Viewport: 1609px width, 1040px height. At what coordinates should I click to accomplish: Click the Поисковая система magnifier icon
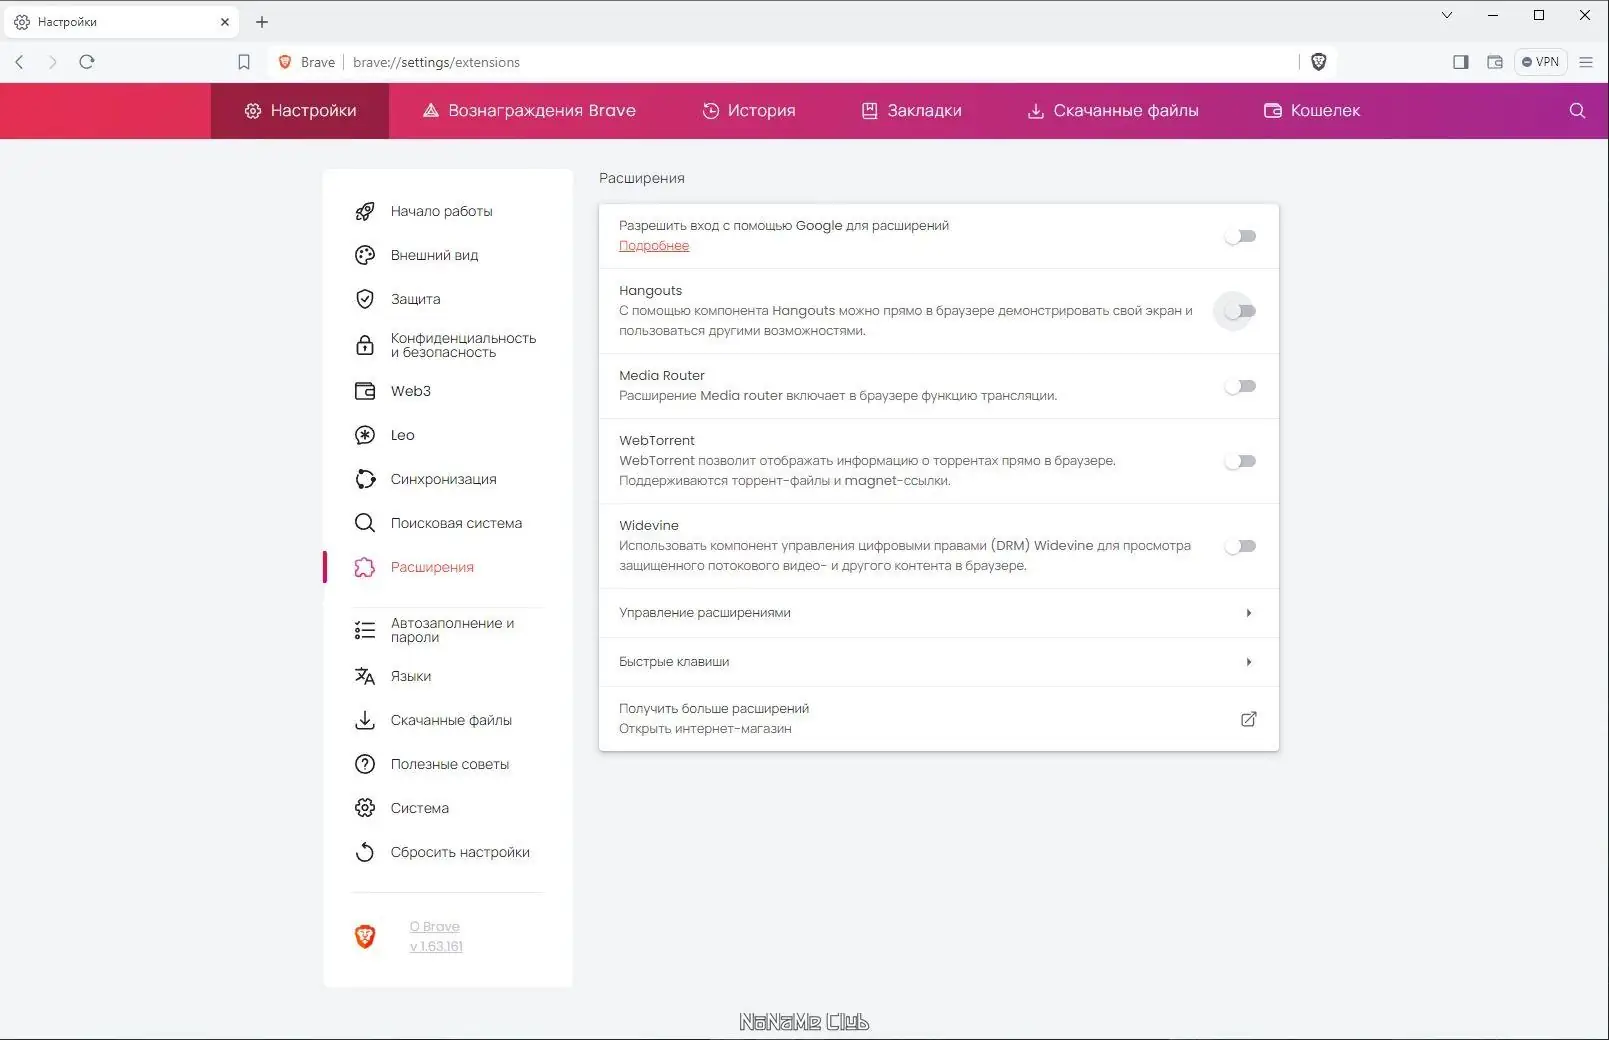click(x=364, y=522)
